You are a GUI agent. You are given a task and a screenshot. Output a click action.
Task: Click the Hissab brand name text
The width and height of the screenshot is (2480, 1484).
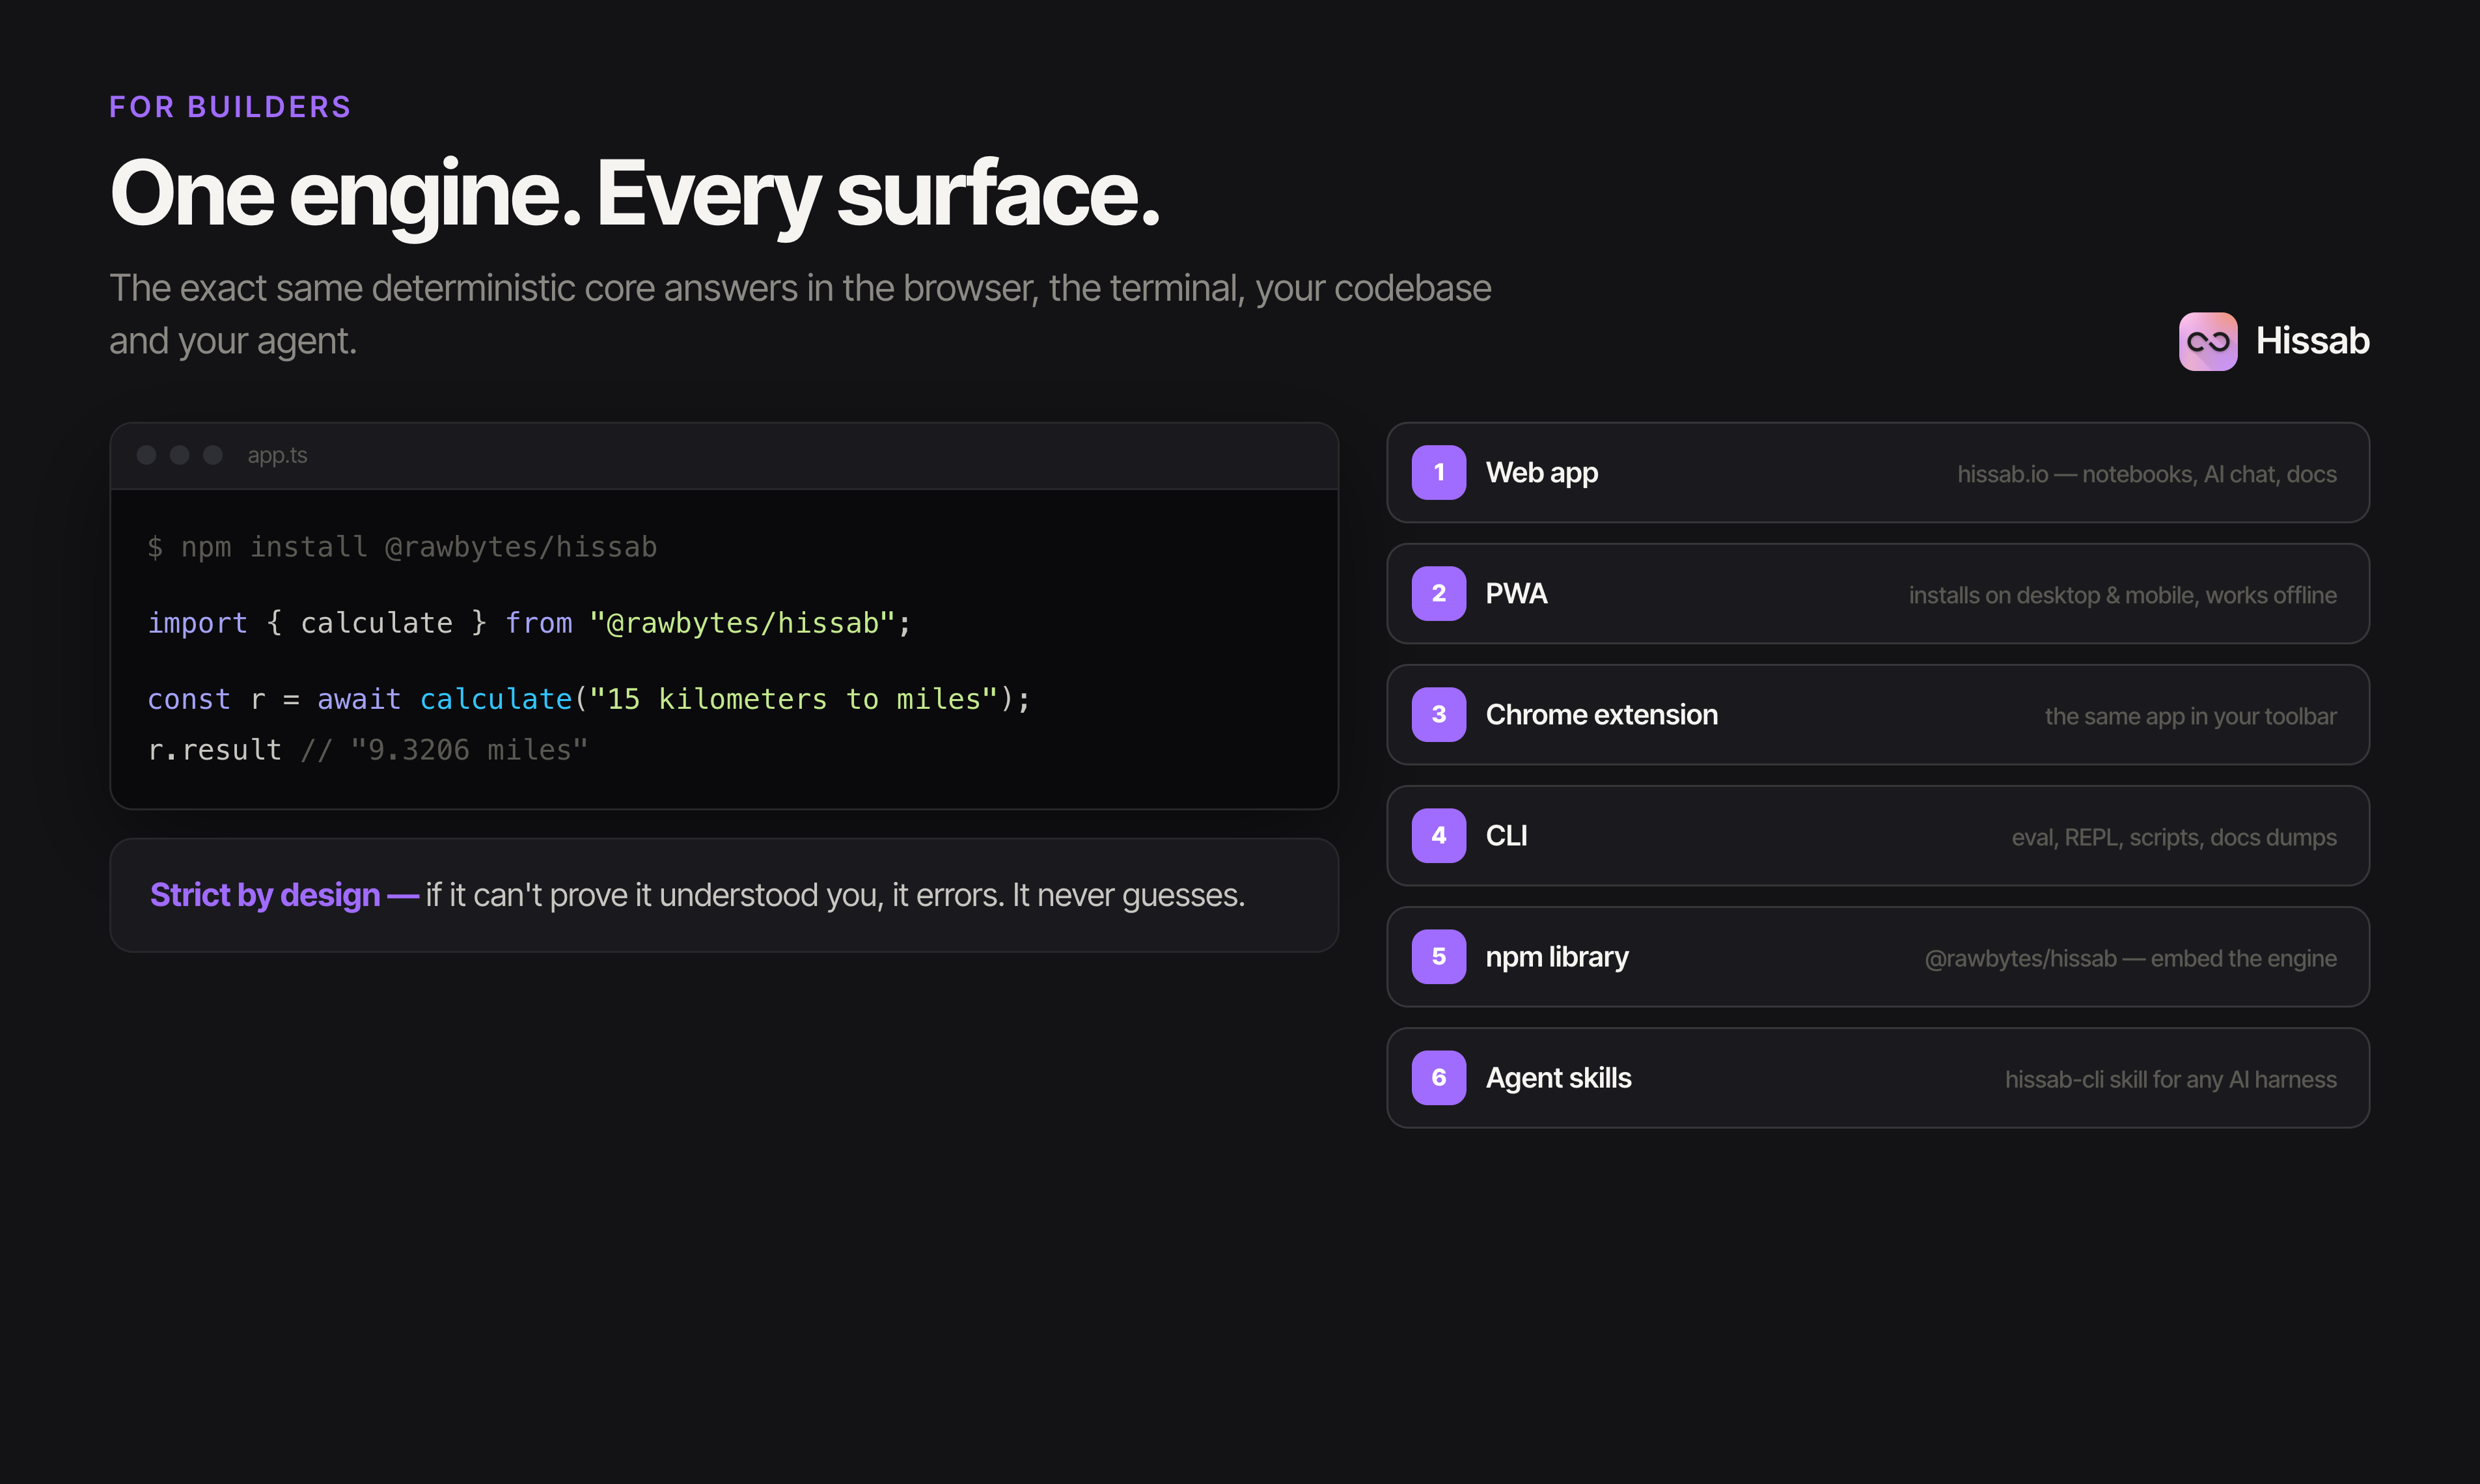[2312, 341]
